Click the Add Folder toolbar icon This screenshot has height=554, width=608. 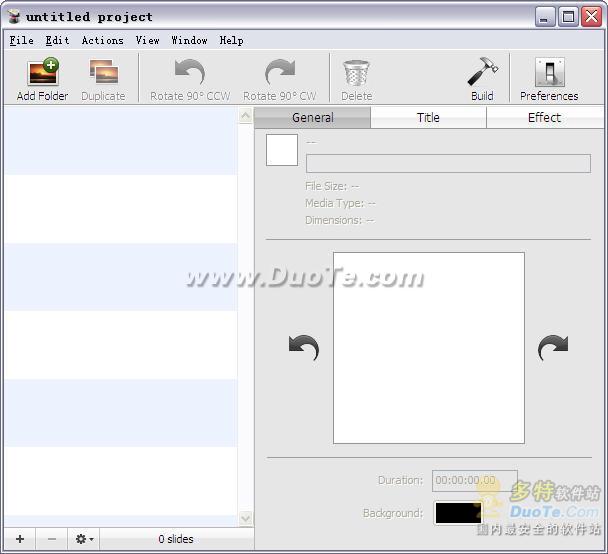coord(43,72)
